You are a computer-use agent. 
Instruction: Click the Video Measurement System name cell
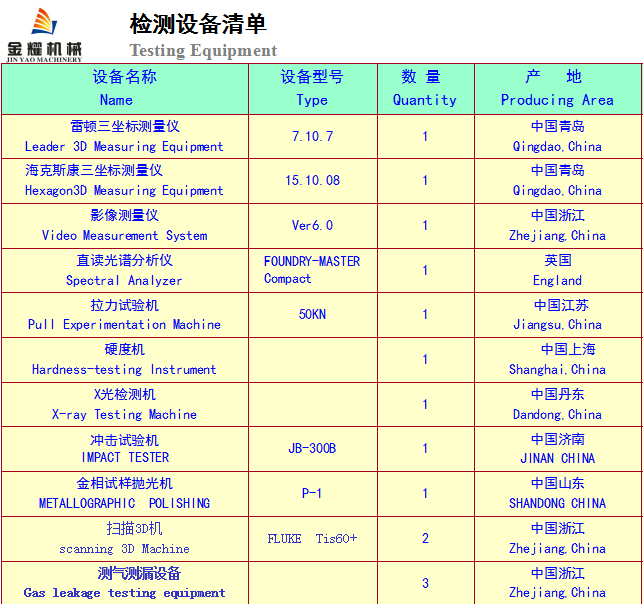125,225
